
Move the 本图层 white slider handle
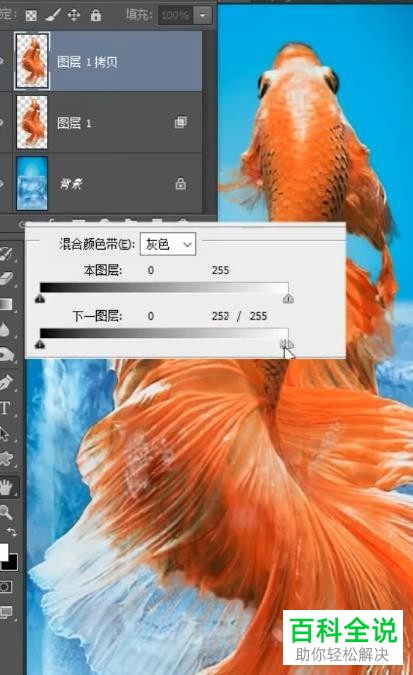click(x=288, y=298)
